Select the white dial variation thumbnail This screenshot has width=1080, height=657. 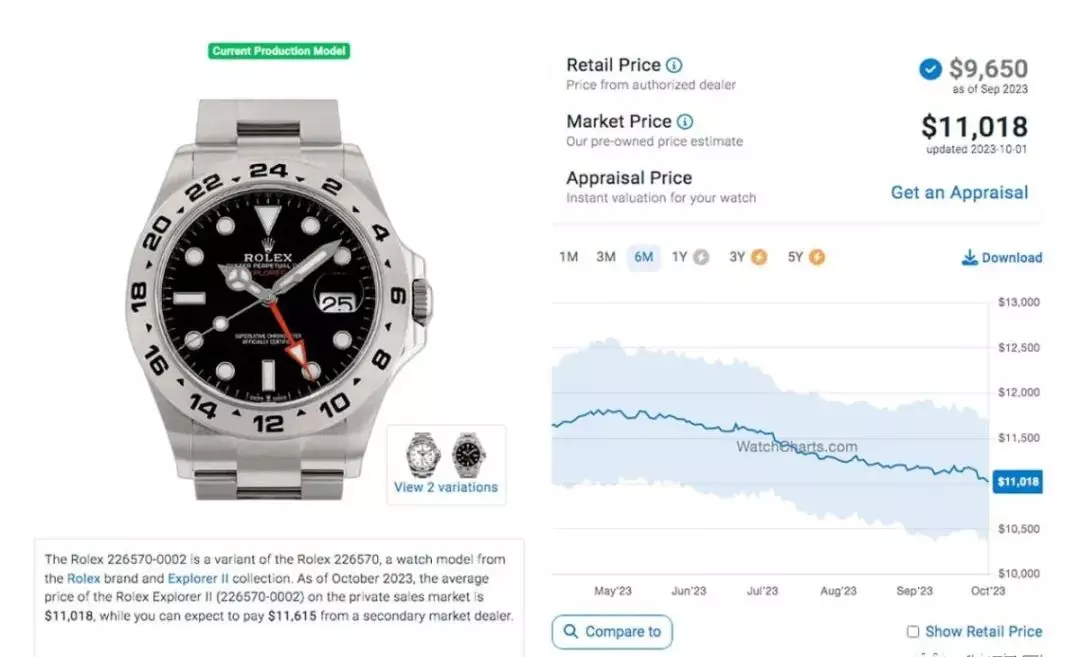tap(422, 455)
